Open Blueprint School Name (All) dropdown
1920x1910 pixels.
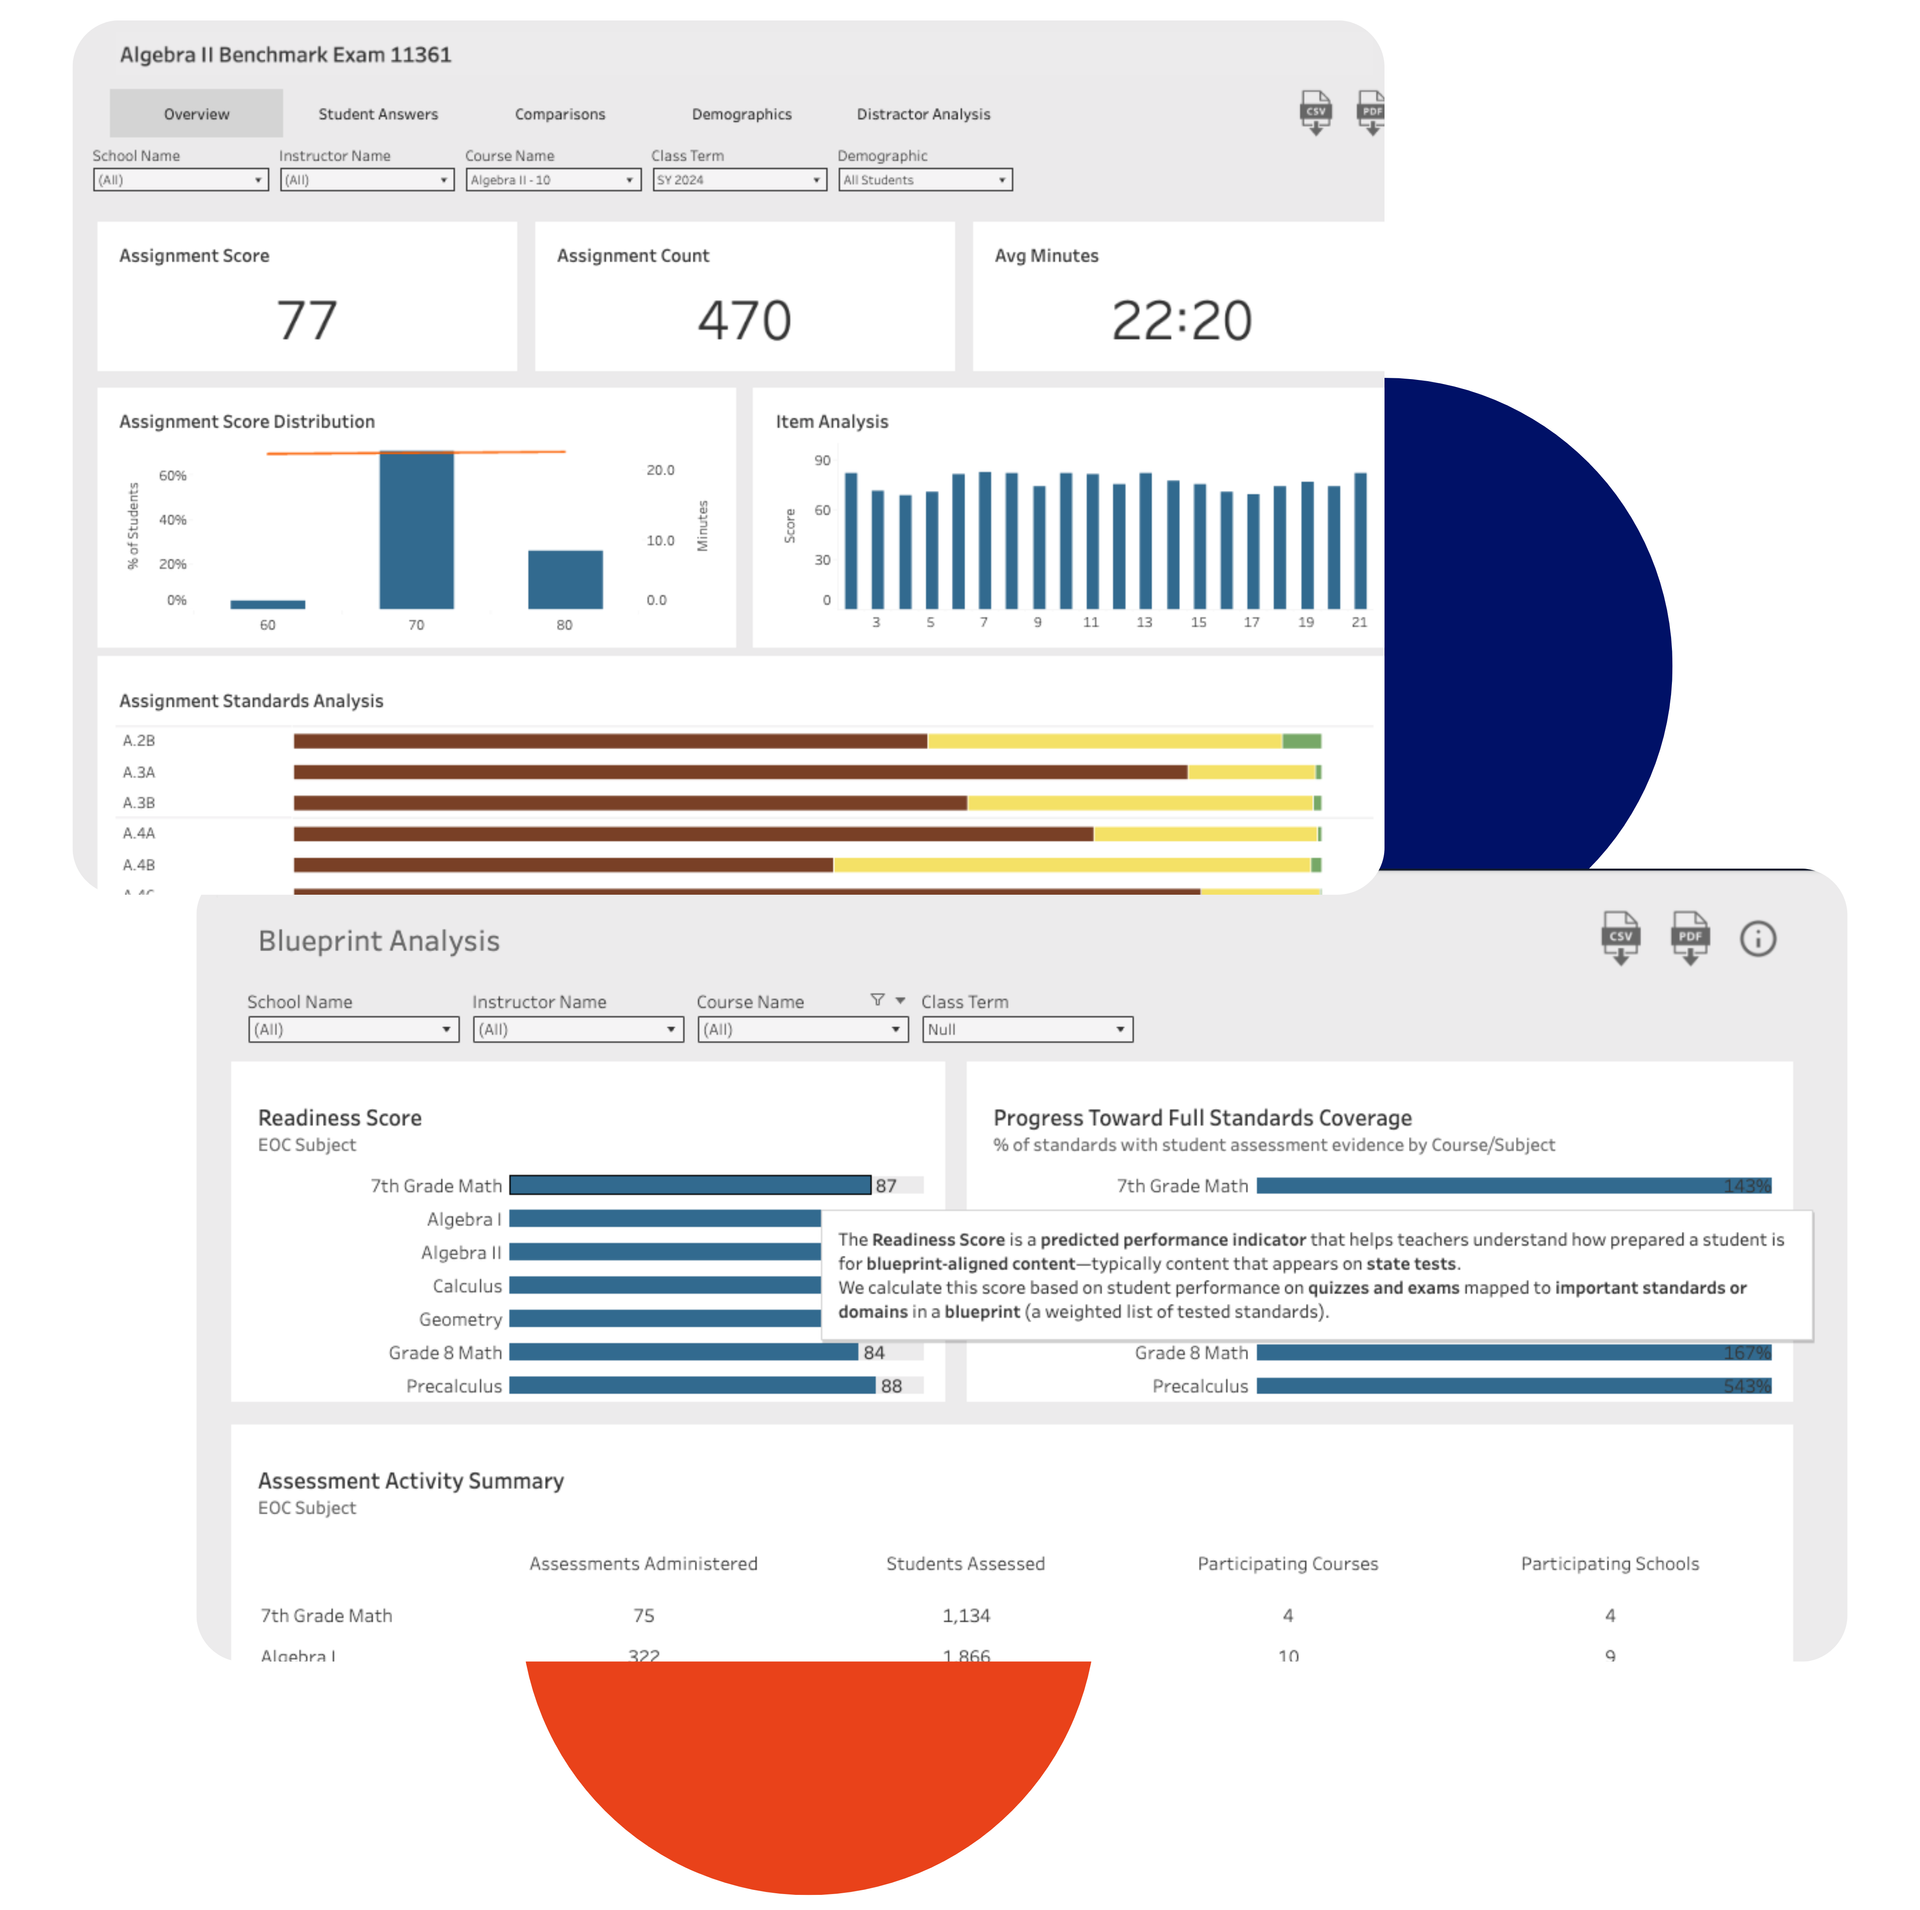352,1029
